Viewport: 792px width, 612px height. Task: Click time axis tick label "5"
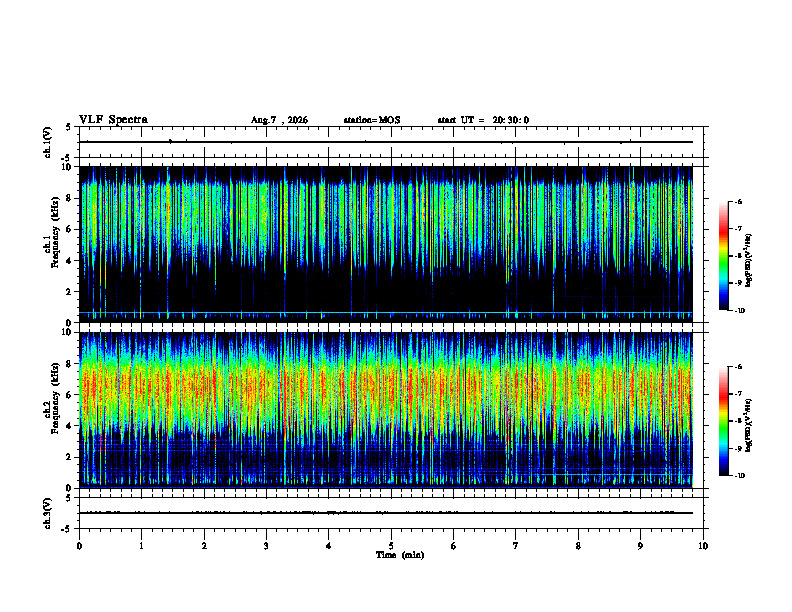point(391,546)
